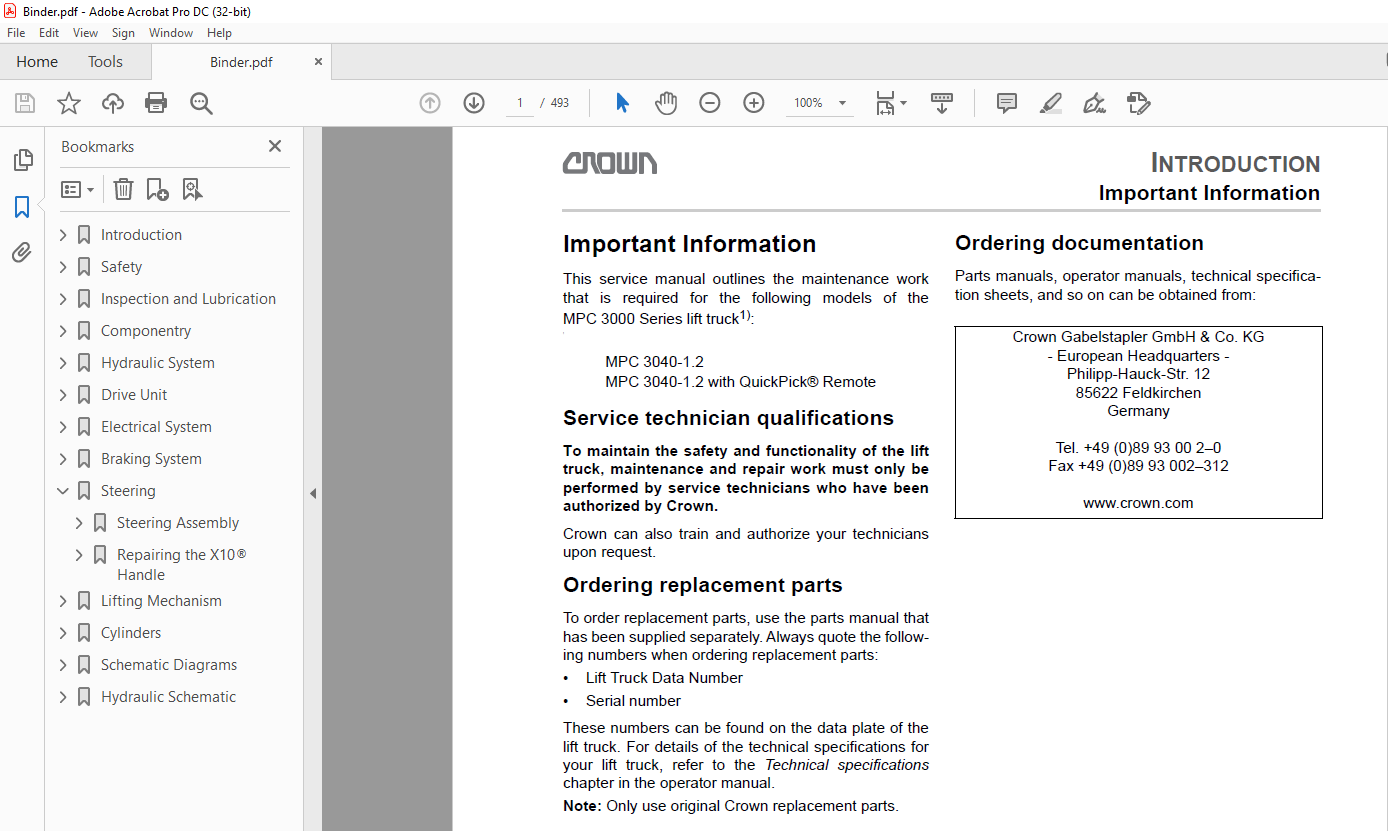Open the zoom level dropdown
The width and height of the screenshot is (1388, 831).
[842, 103]
